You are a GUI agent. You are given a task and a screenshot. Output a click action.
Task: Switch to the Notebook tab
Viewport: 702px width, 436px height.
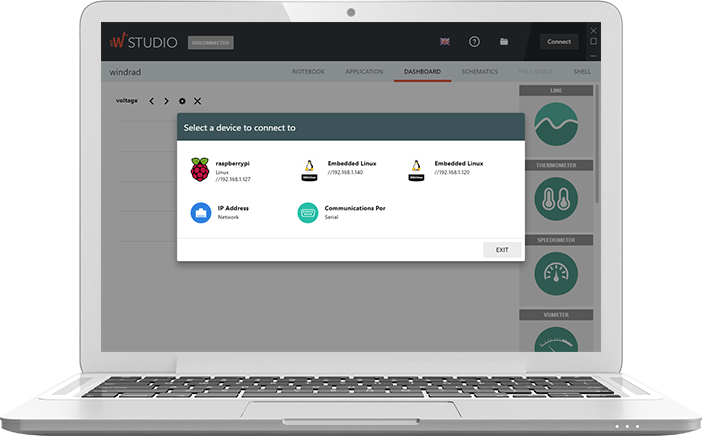tap(308, 72)
